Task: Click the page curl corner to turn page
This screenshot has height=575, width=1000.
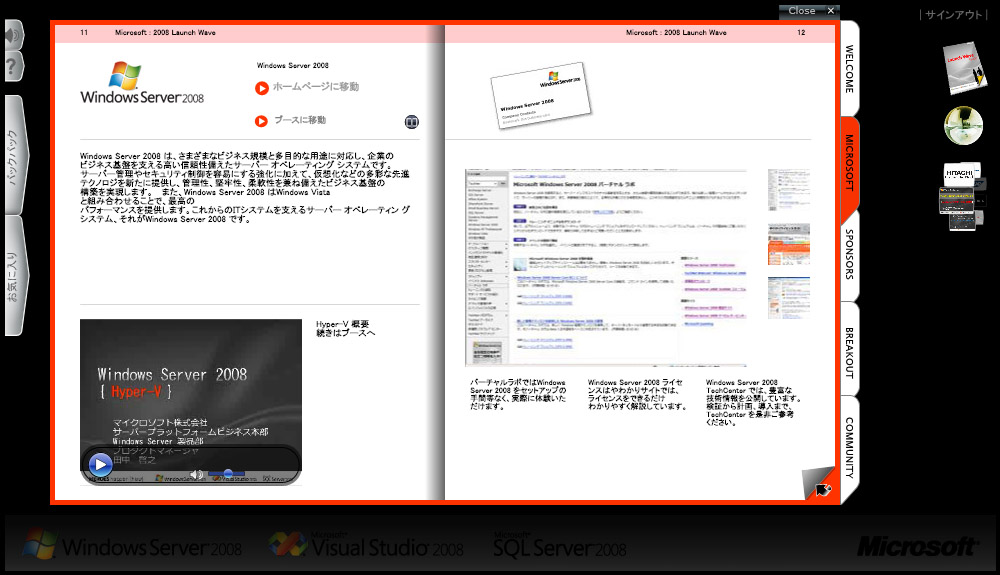Action: tap(821, 485)
